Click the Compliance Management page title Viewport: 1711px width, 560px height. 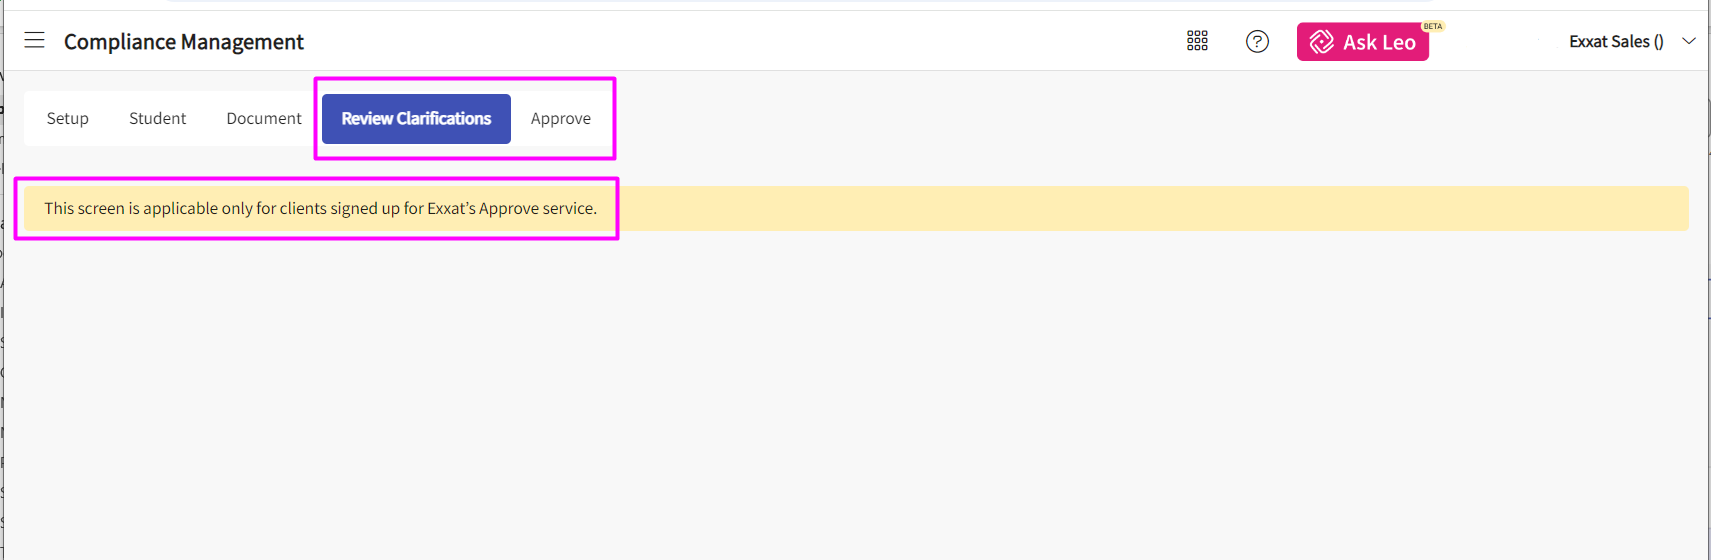point(184,41)
